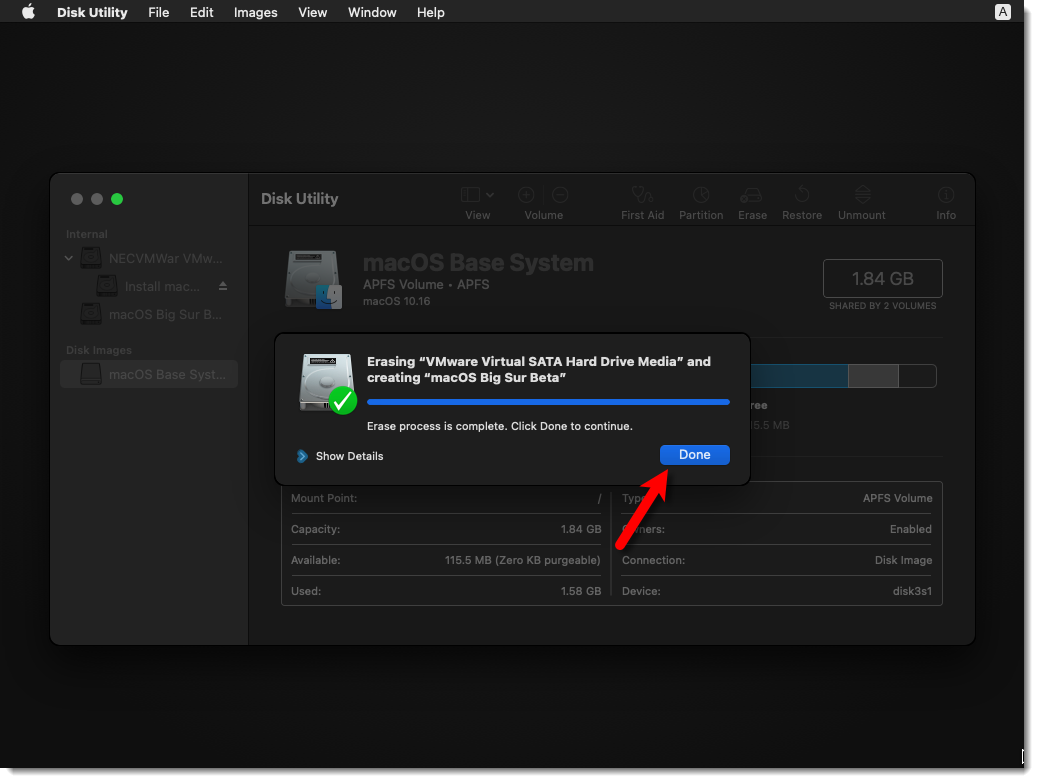
Task: Click the Used 1.58 GB value
Action: click(581, 591)
